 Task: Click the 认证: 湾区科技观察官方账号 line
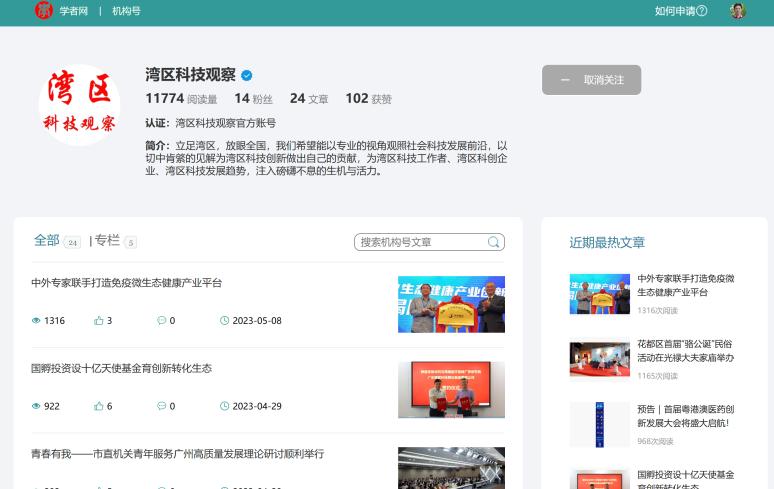pyautogui.click(x=210, y=123)
